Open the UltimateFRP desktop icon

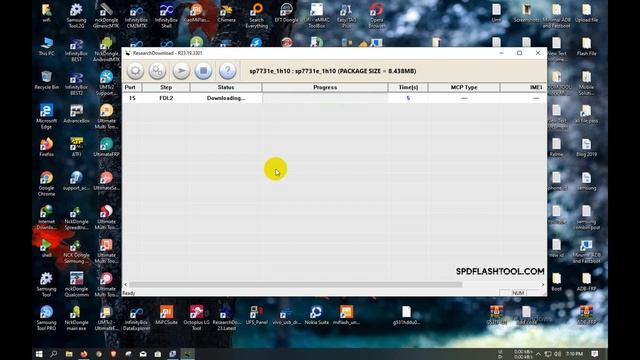pyautogui.click(x=106, y=147)
